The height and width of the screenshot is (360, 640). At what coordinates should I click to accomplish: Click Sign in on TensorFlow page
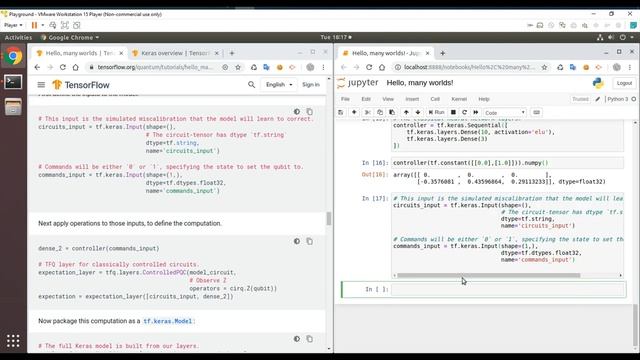tap(311, 84)
